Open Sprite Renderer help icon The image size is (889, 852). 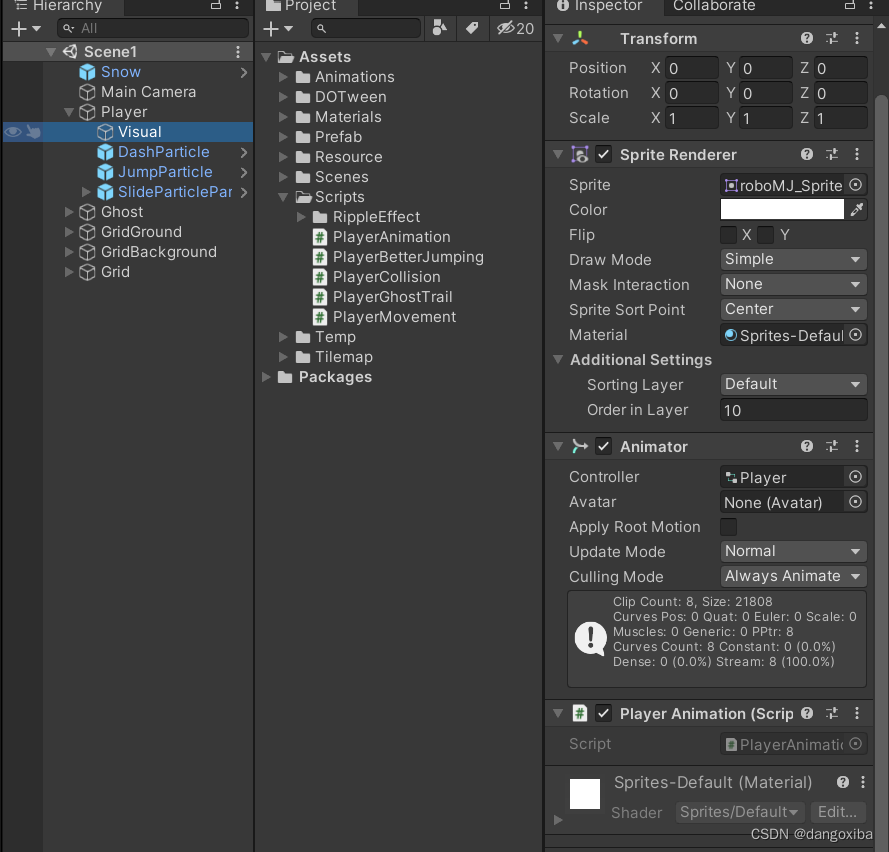point(807,154)
